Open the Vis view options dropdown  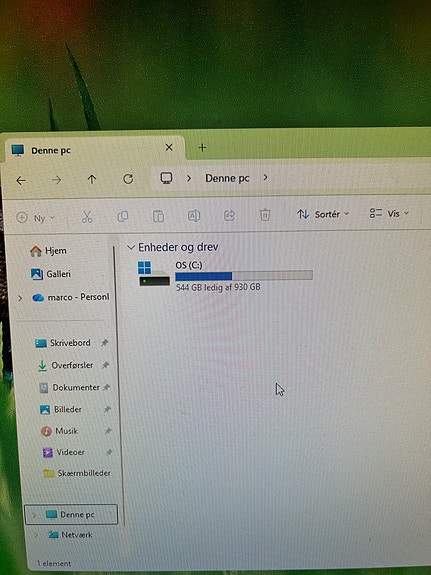(389, 213)
